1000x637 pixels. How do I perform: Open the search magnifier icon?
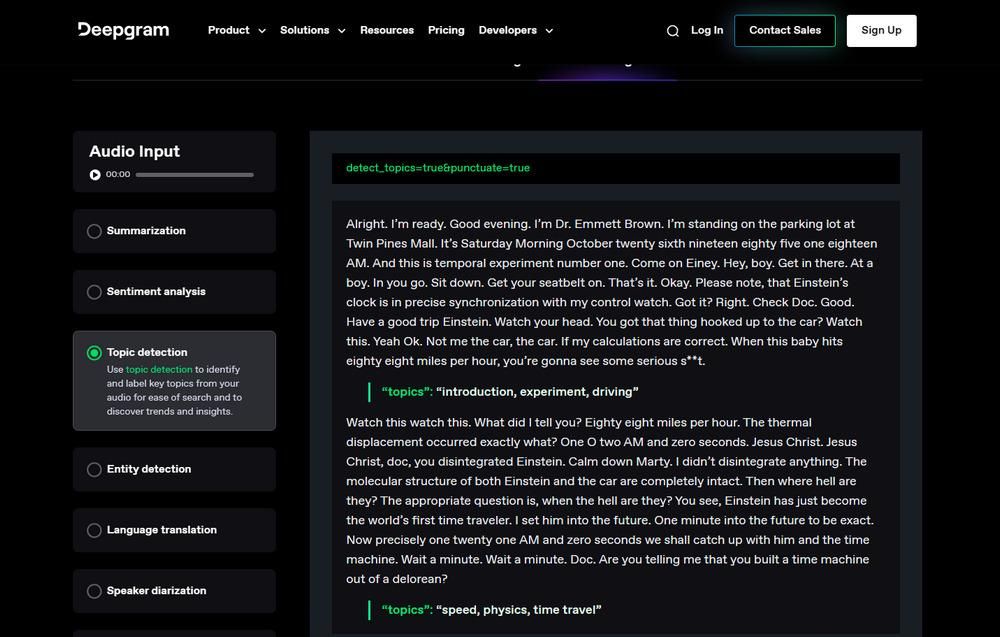pyautogui.click(x=672, y=31)
